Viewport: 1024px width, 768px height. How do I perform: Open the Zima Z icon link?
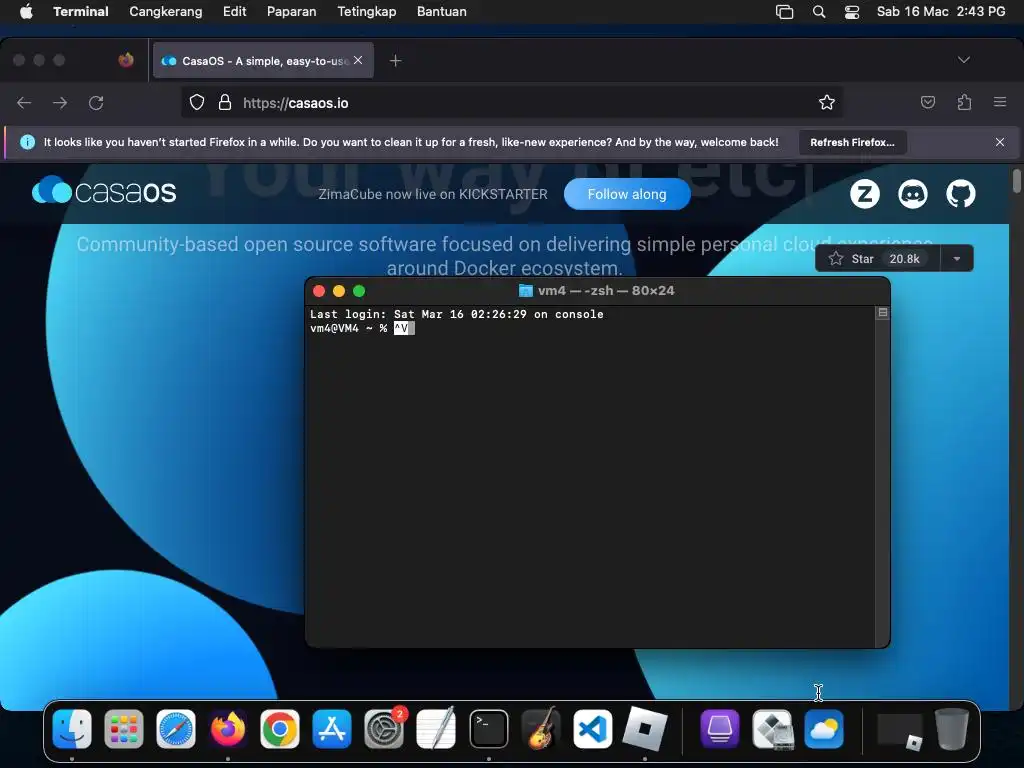(865, 194)
